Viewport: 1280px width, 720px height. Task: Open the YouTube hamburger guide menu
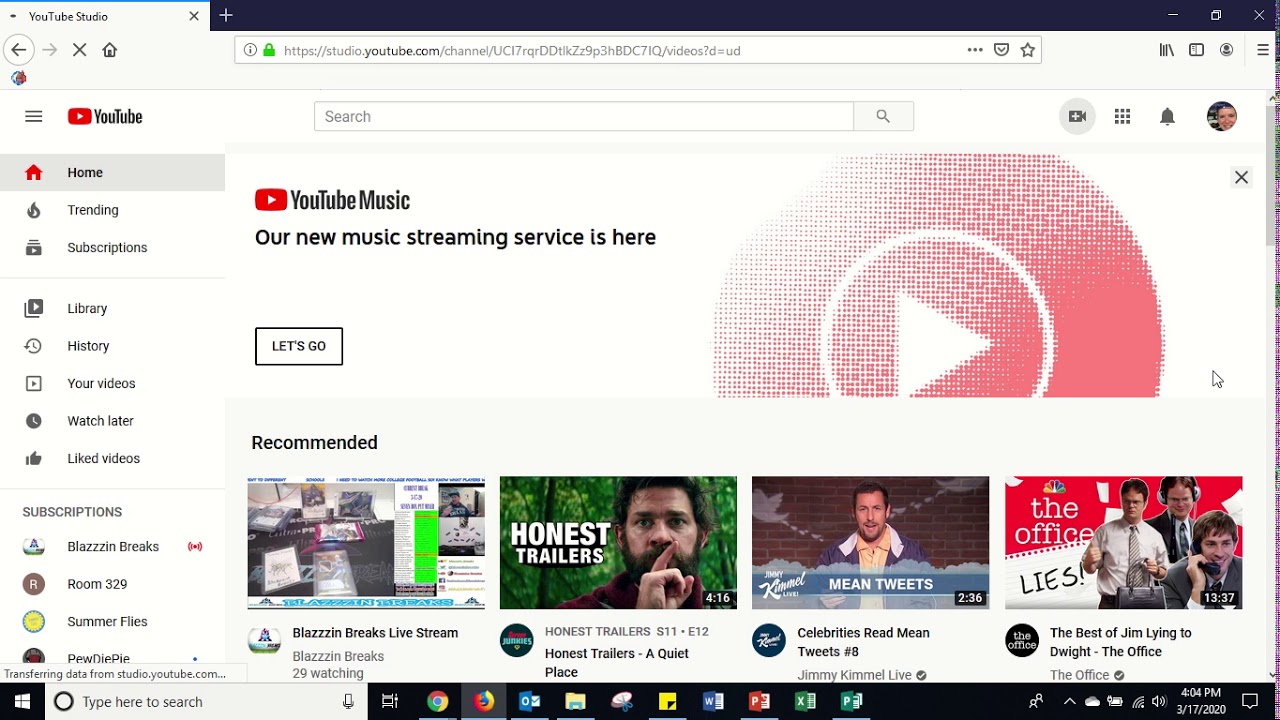pyautogui.click(x=34, y=116)
